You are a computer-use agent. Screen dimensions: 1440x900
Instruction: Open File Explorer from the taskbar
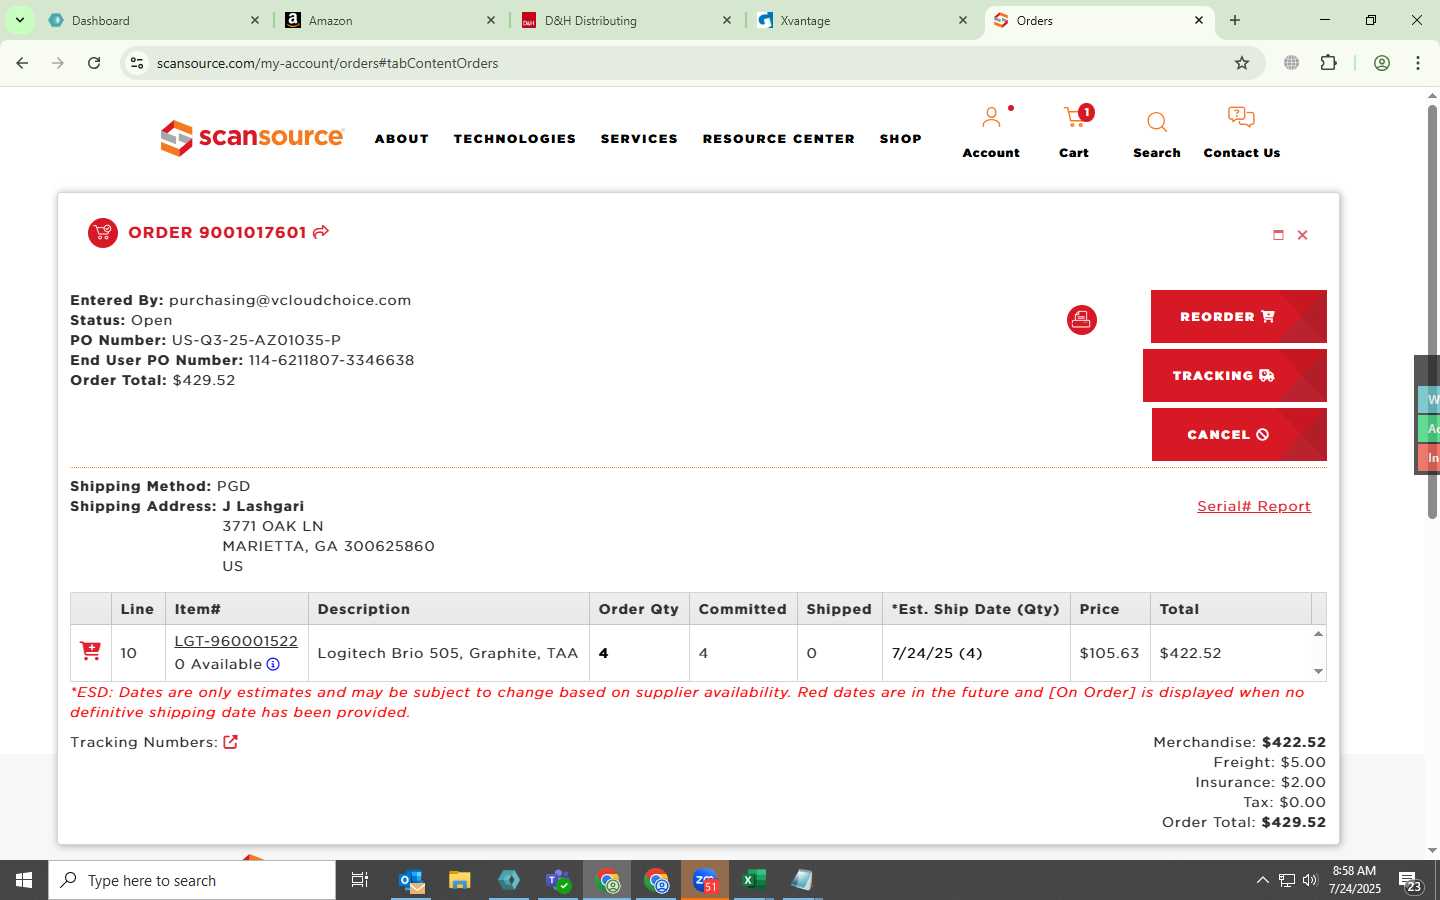tap(460, 880)
